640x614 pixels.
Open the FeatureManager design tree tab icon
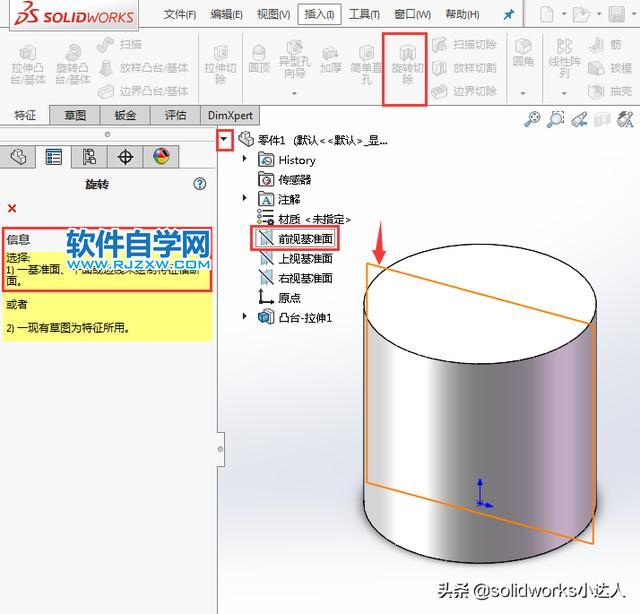[x=18, y=157]
